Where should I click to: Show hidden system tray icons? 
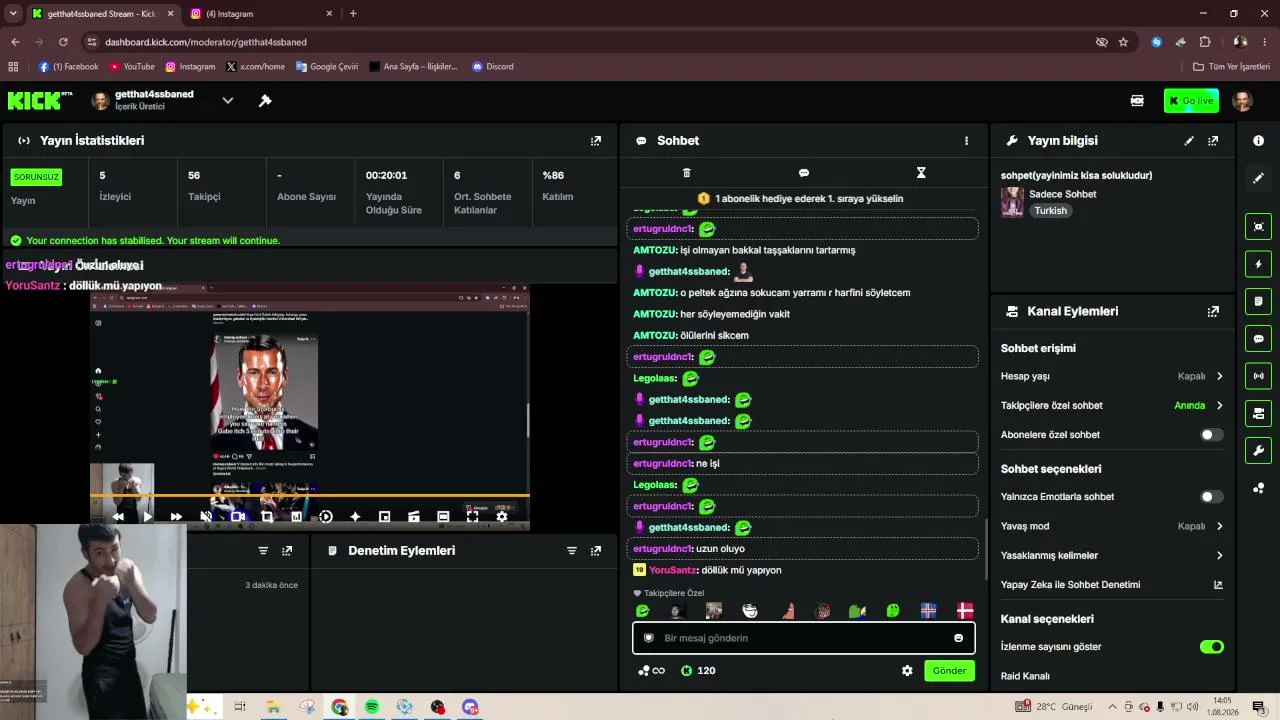1112,707
